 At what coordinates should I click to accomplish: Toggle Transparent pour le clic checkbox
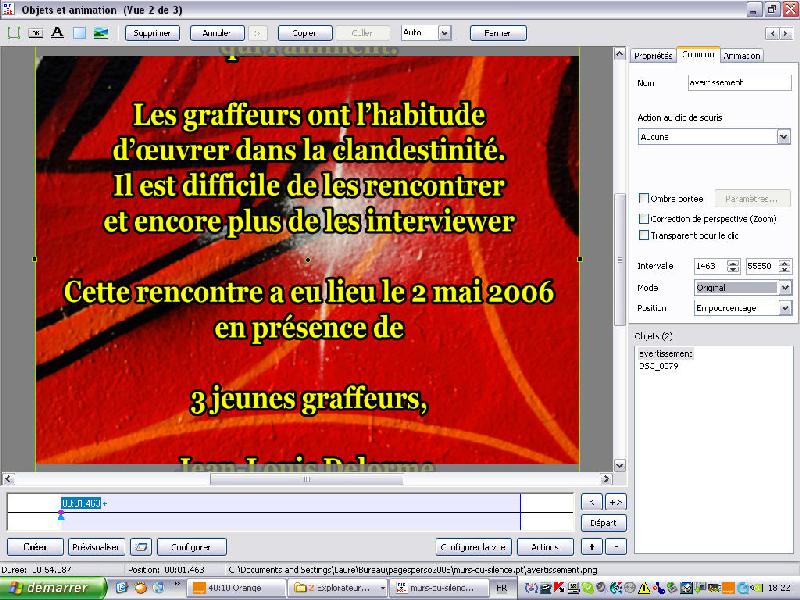(644, 235)
